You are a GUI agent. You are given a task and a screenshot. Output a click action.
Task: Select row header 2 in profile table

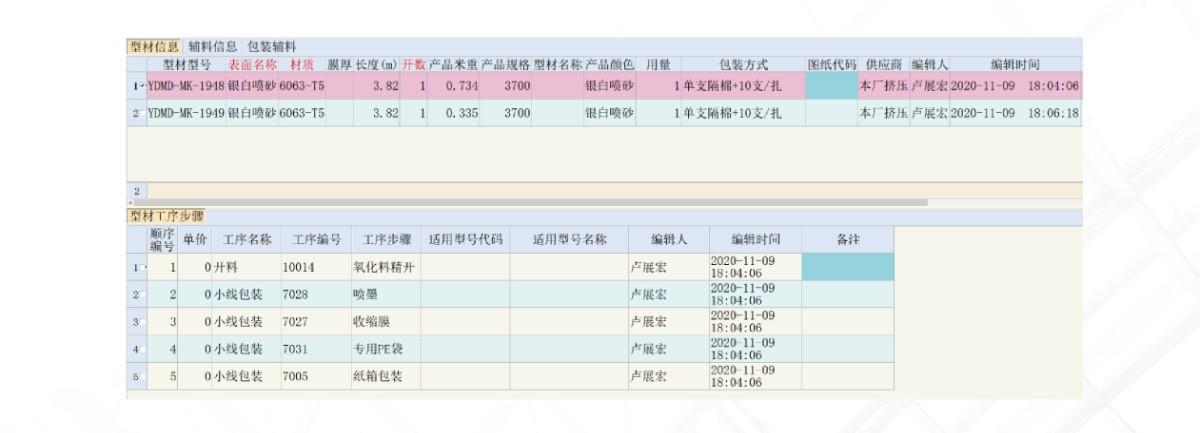pyautogui.click(x=137, y=114)
